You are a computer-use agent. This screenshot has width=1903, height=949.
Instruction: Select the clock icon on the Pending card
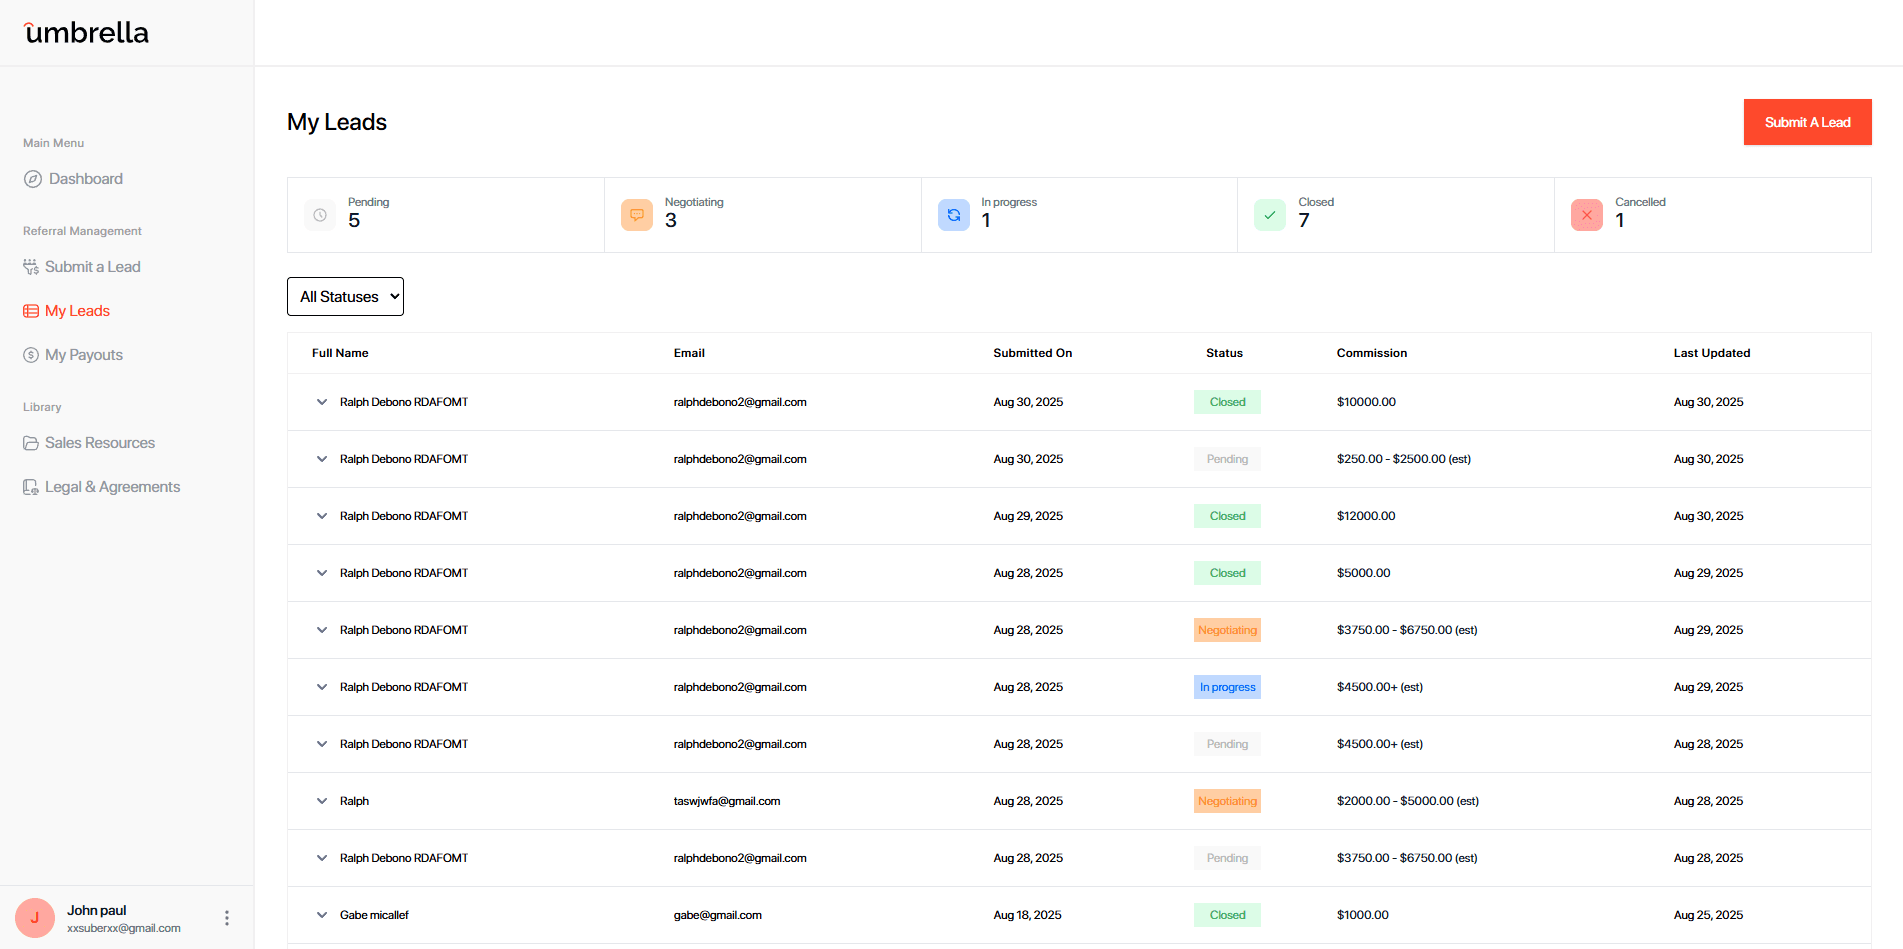[x=319, y=215]
